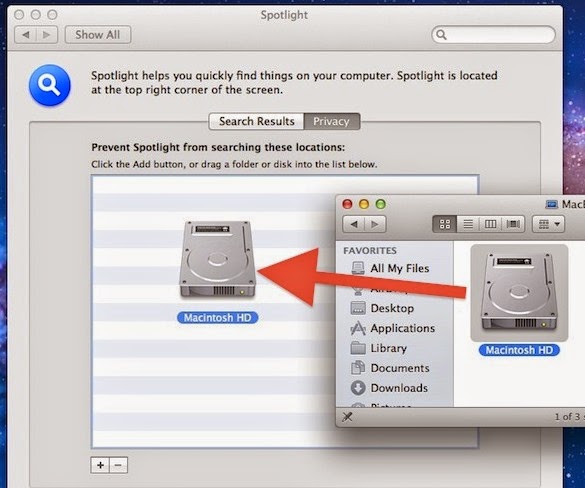This screenshot has height=488, width=585.
Task: Select Macintosh HD icon in the privacy list
Action: (218, 259)
